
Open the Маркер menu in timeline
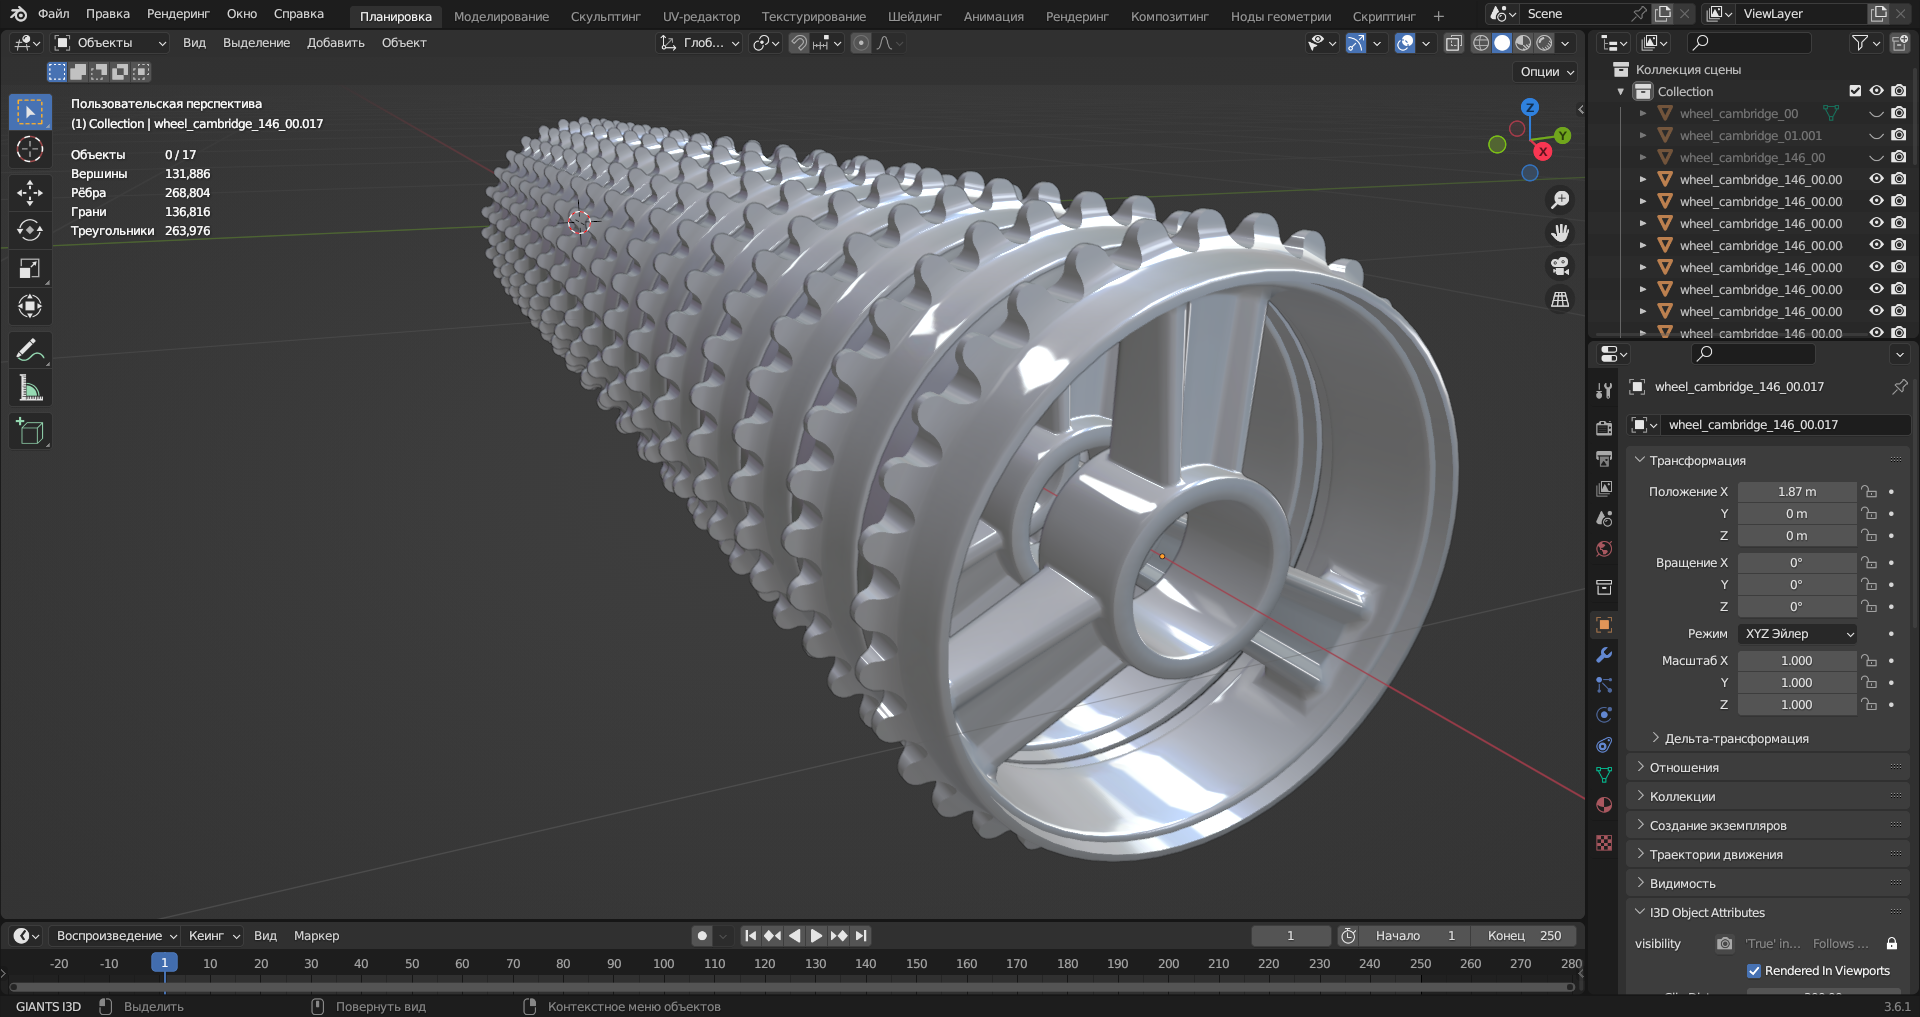coord(316,936)
